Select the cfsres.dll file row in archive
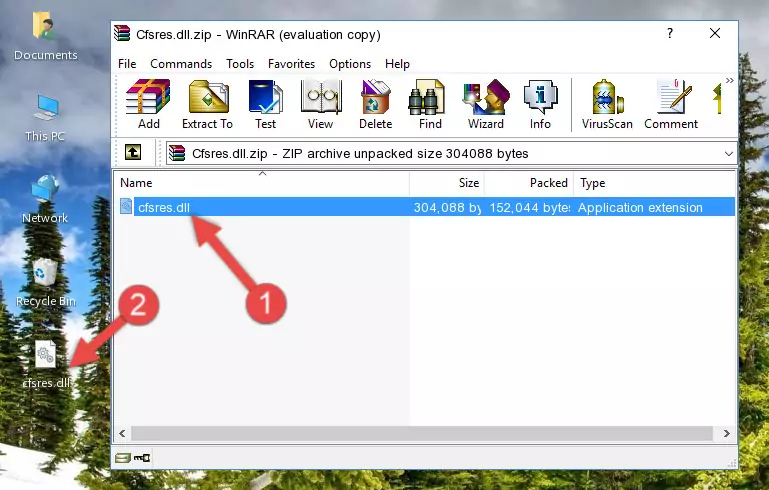The image size is (769, 490). click(426, 207)
